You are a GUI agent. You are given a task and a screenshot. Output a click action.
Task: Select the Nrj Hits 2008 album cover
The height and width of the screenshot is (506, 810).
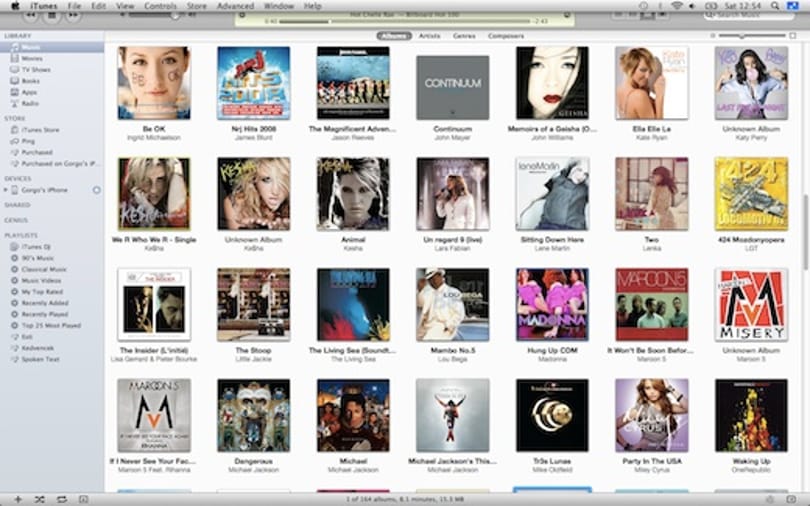(254, 83)
